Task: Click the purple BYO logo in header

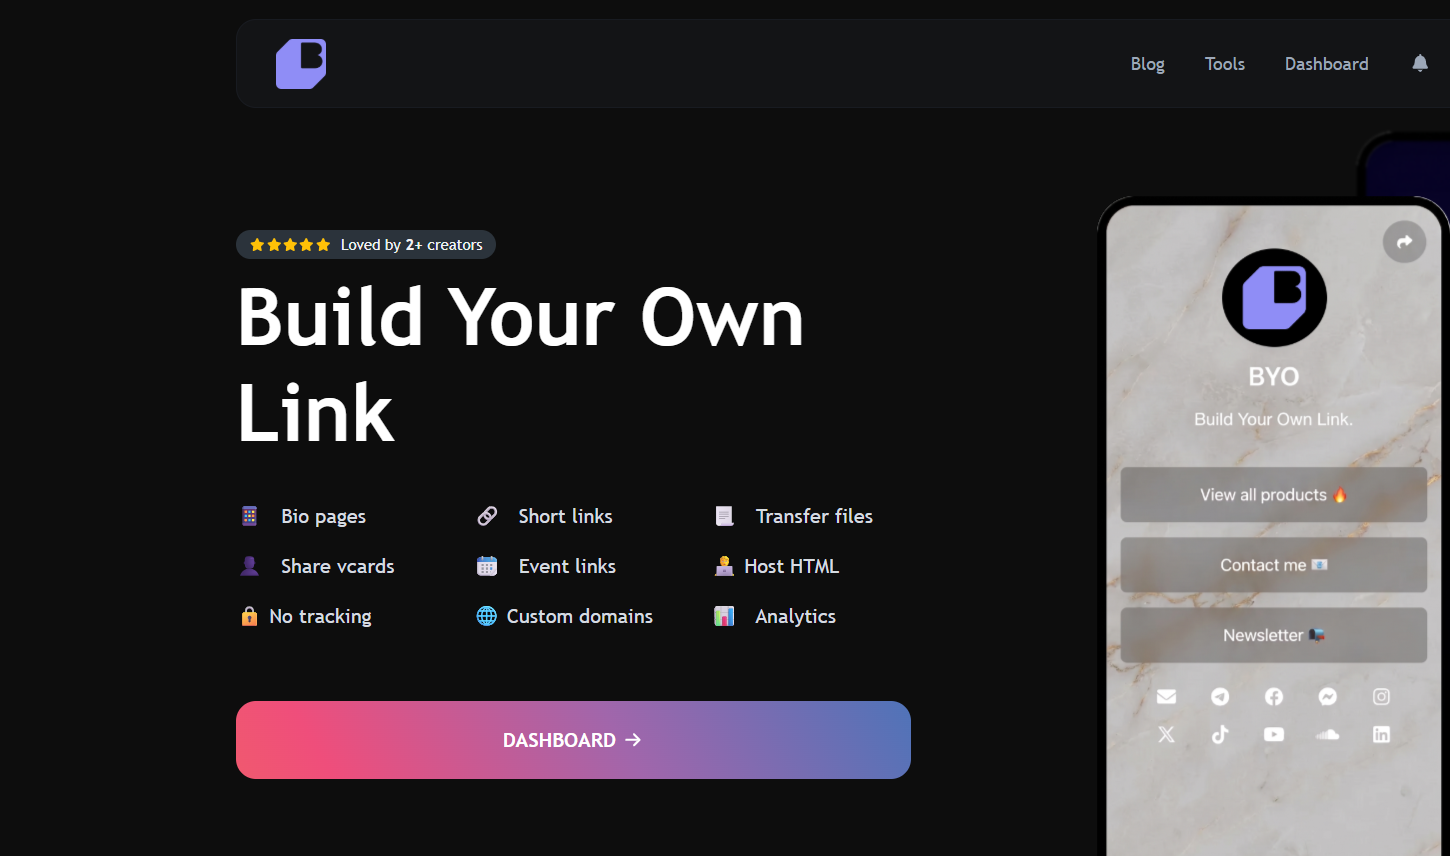Action: pos(301,64)
